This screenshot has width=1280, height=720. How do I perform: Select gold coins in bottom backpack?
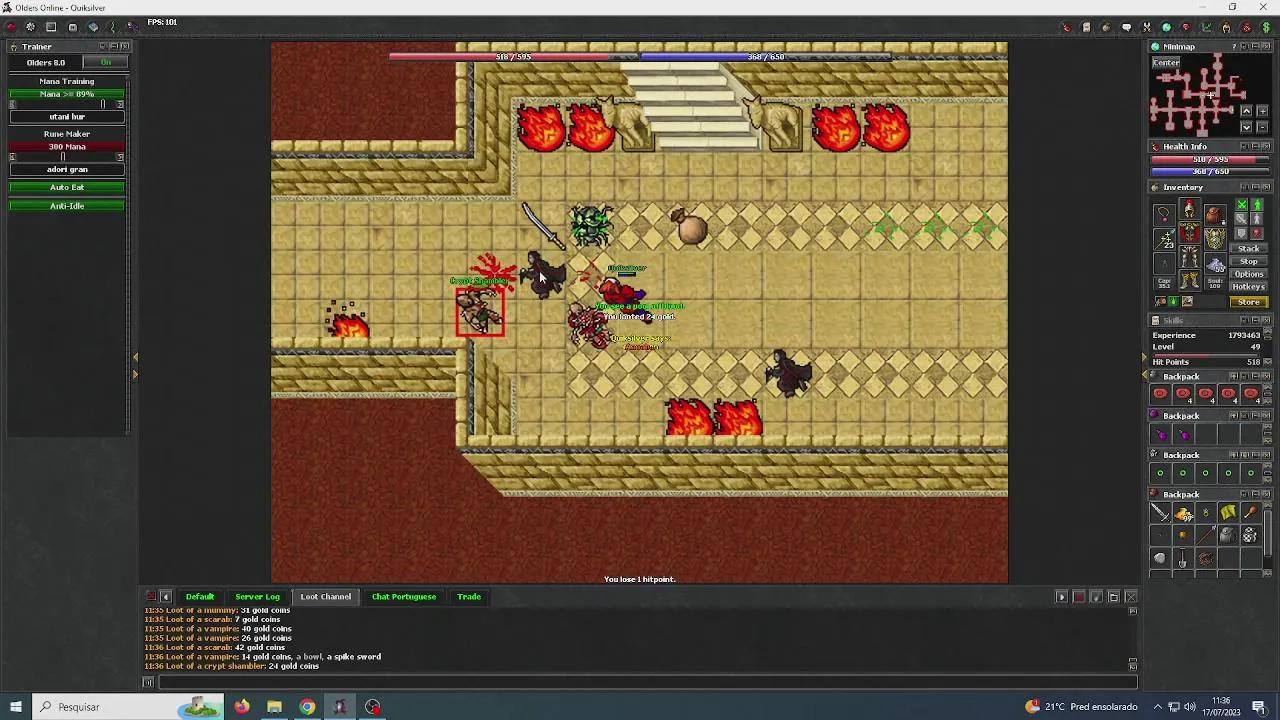[1183, 513]
